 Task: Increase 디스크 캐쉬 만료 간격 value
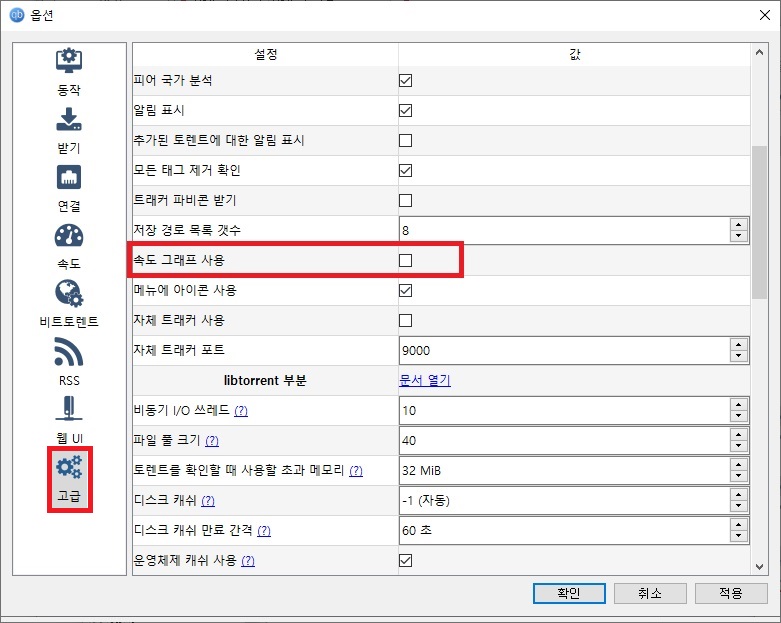[739, 525]
